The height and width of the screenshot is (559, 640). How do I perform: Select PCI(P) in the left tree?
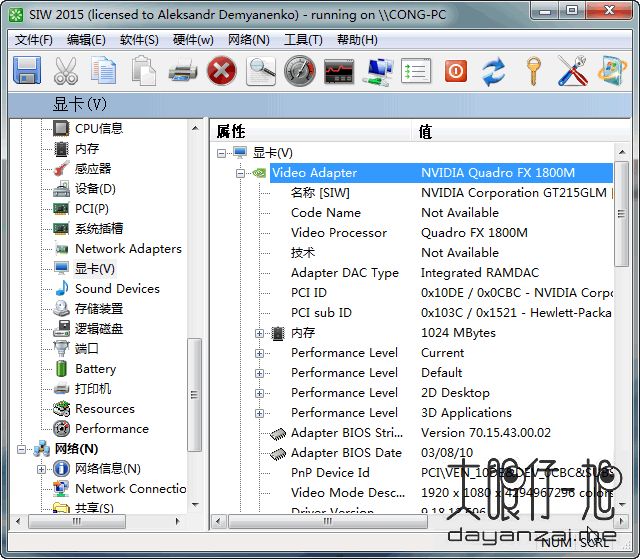click(92, 209)
